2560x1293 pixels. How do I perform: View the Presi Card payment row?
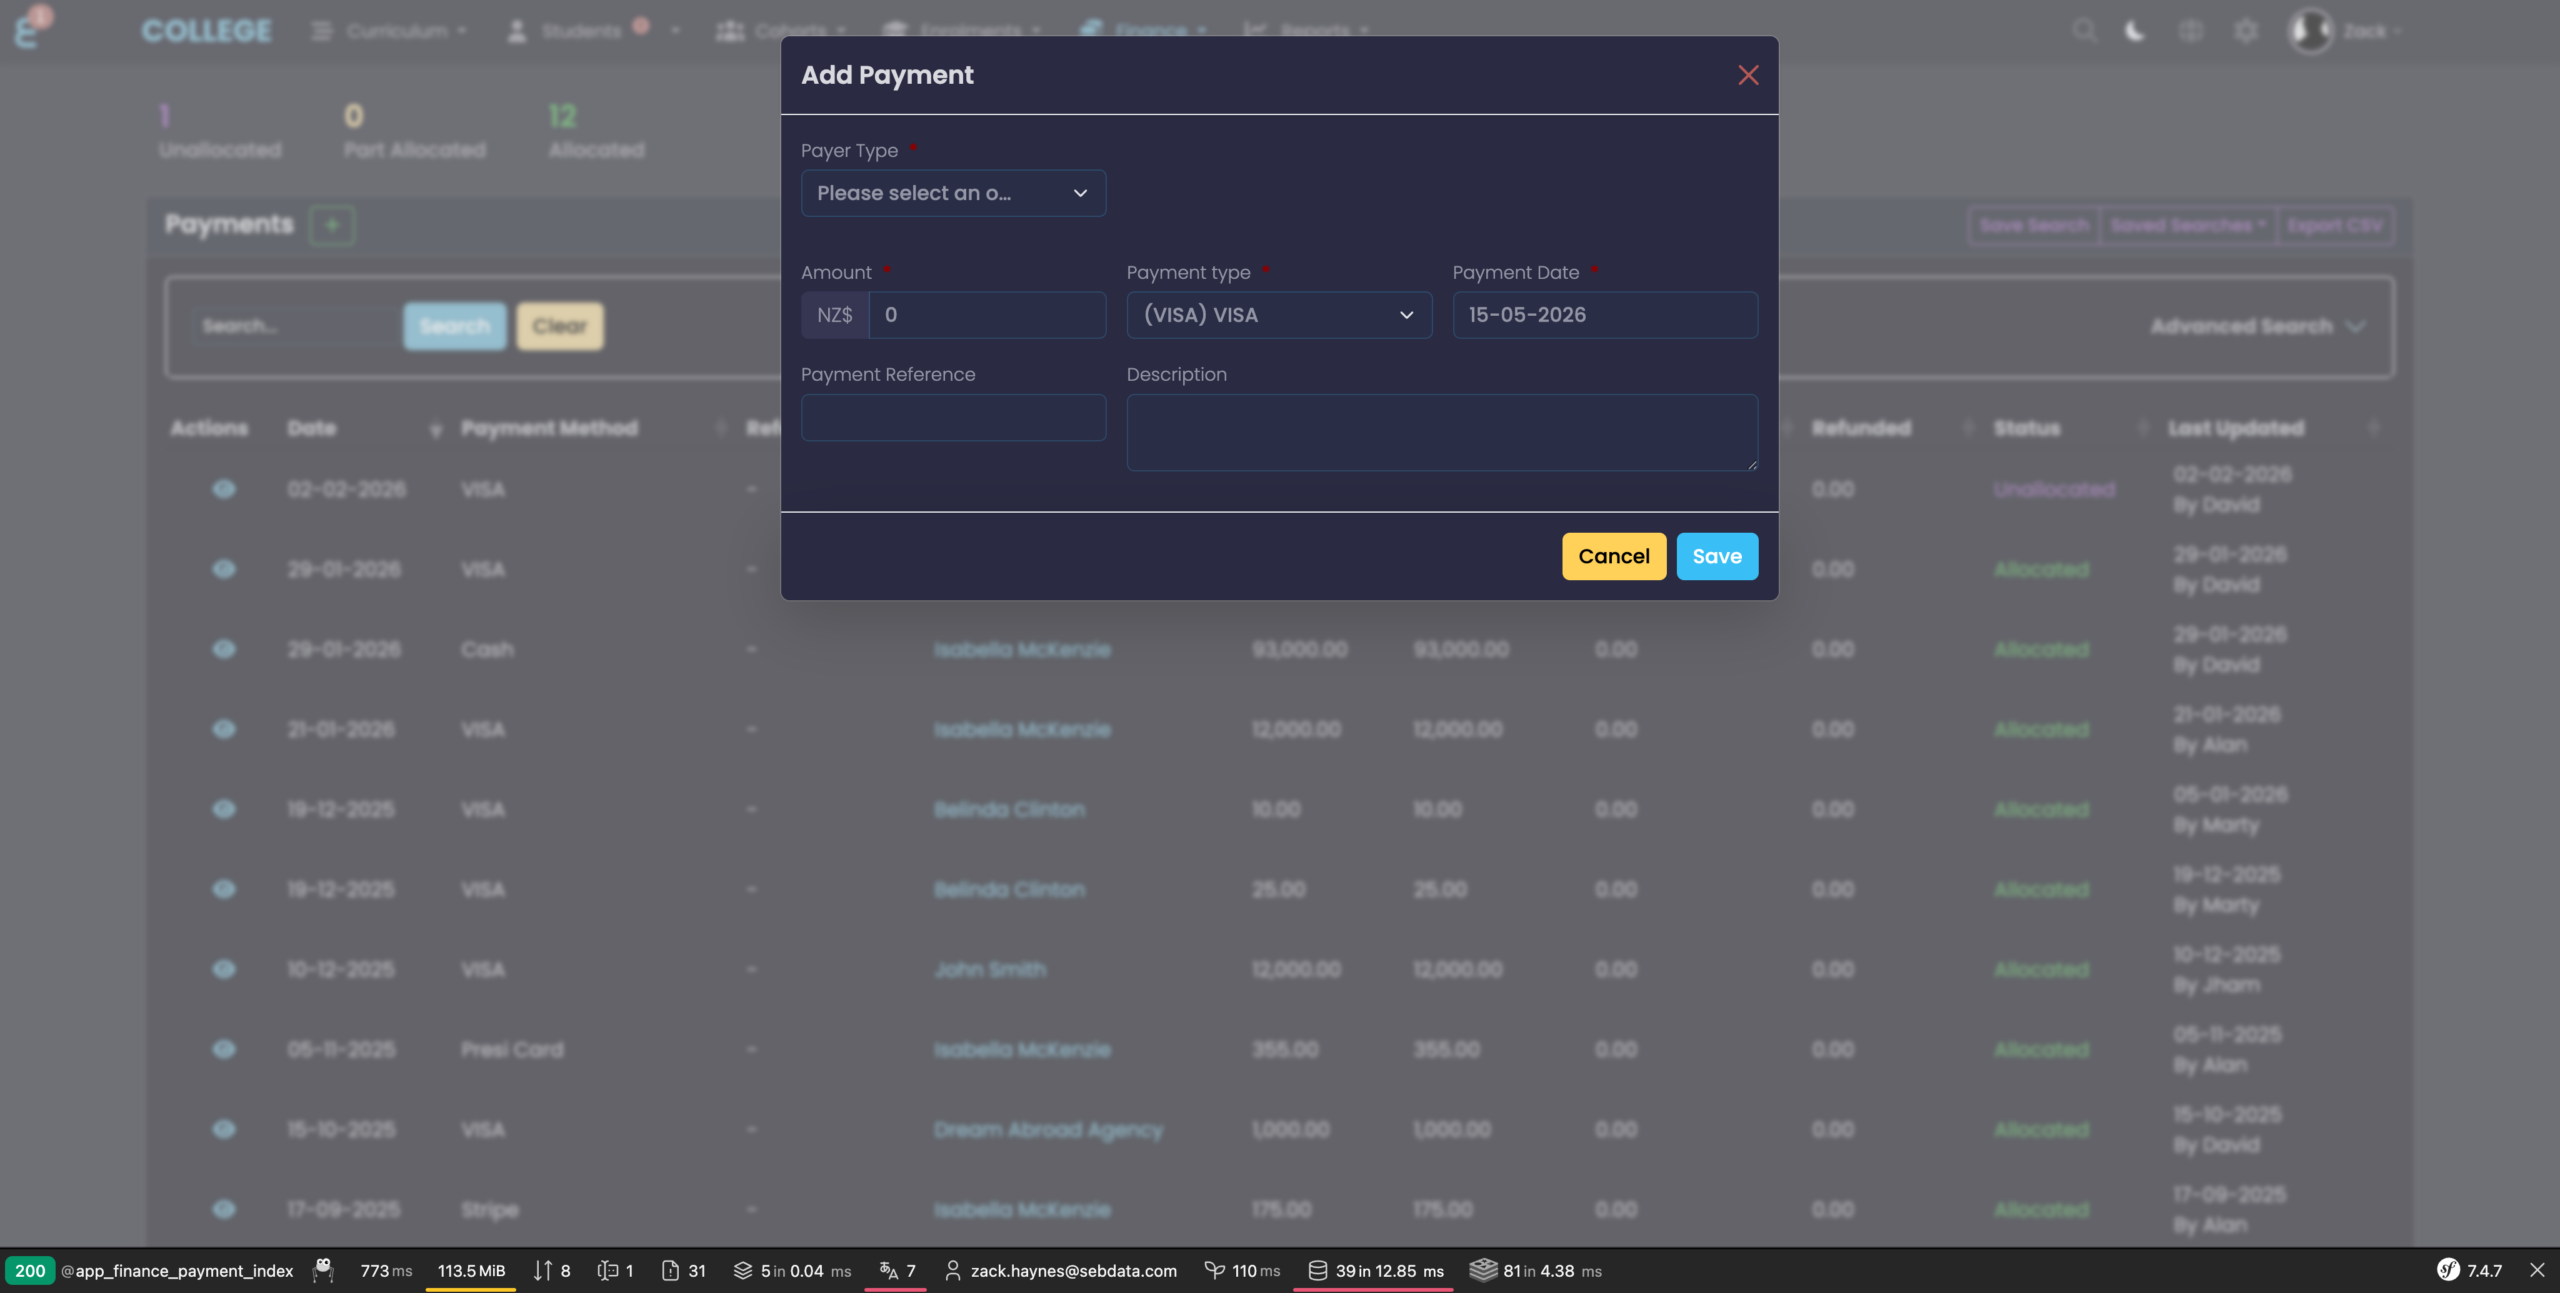224,1049
